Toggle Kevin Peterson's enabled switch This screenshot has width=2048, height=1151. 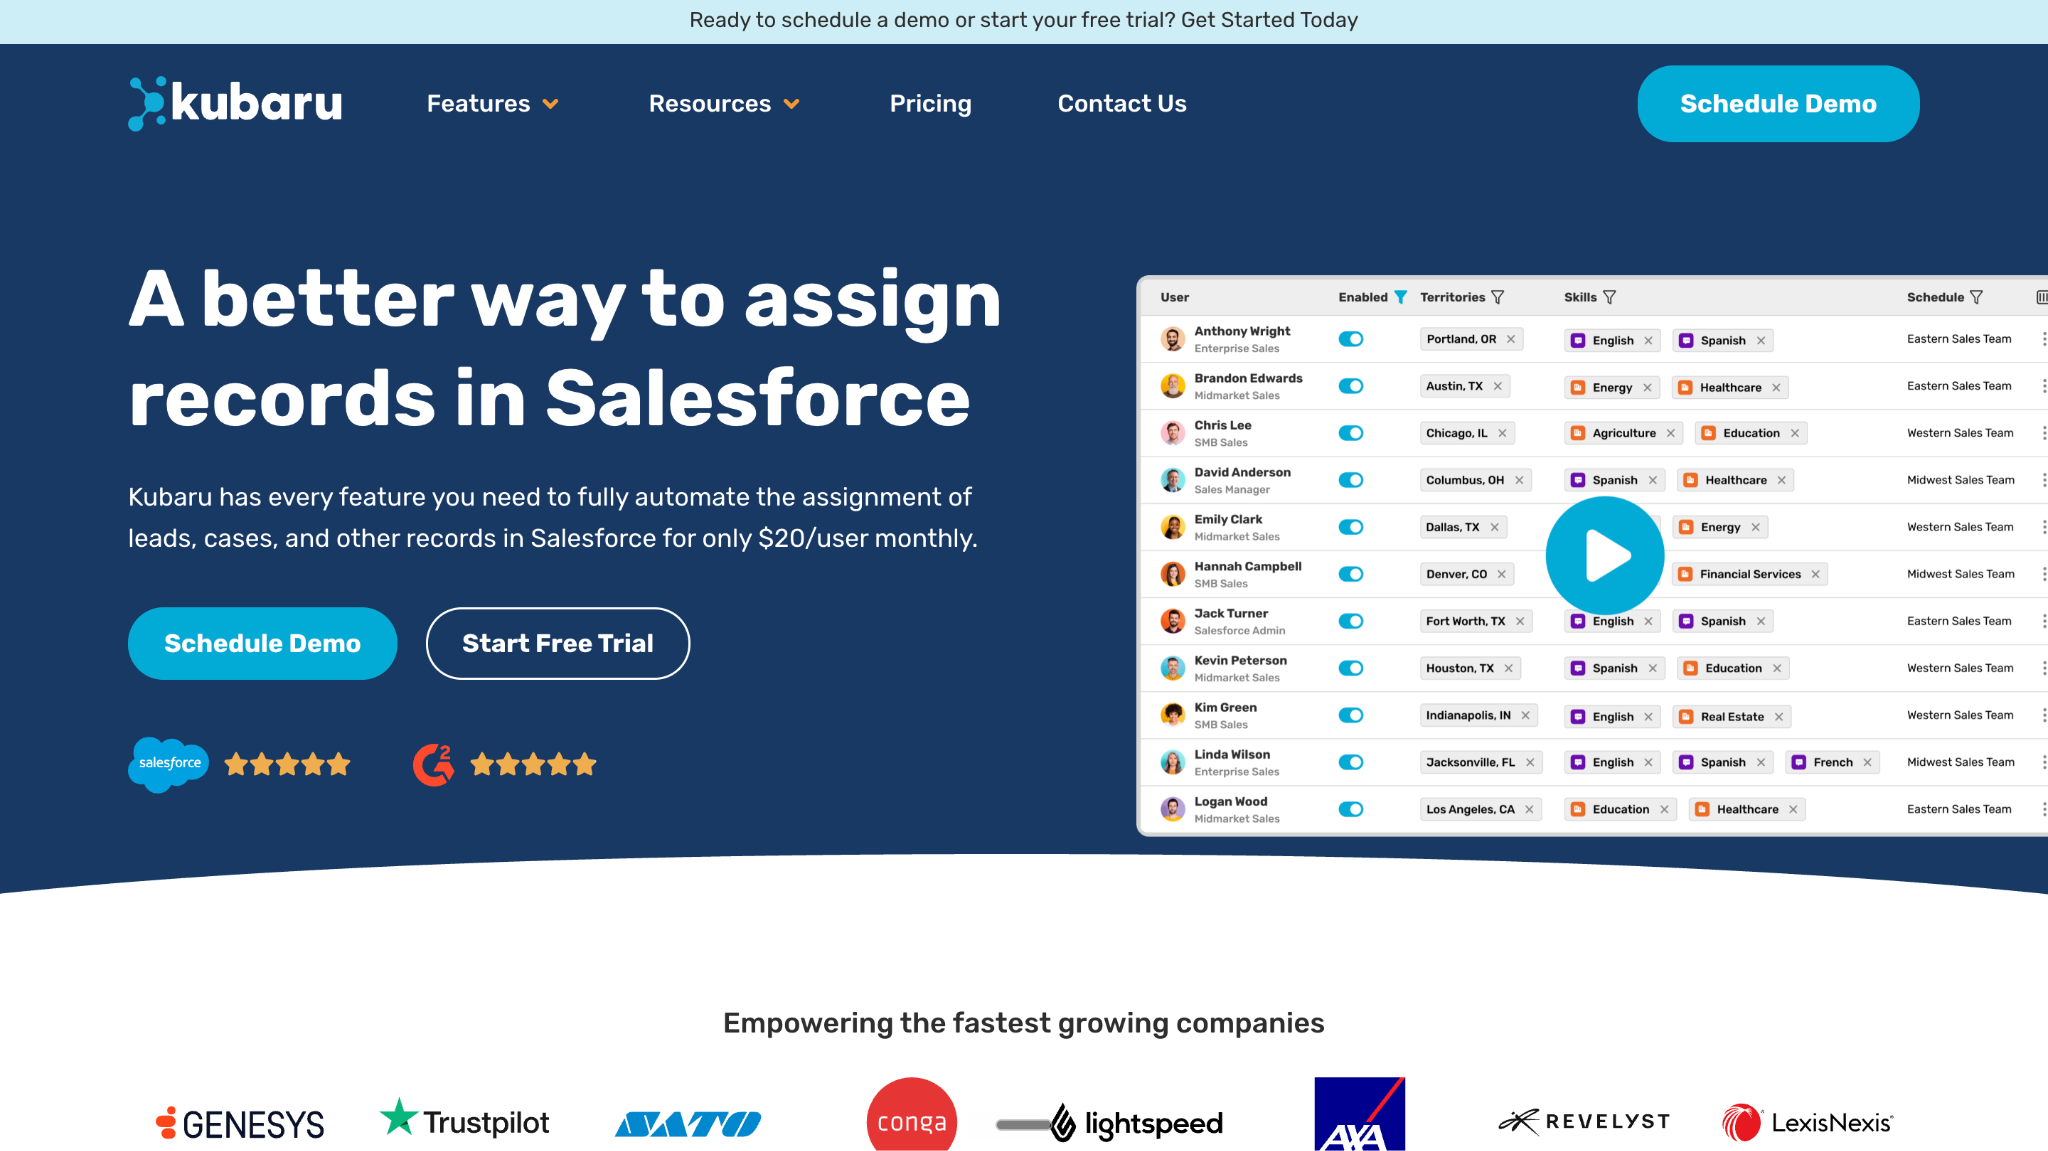[1351, 668]
